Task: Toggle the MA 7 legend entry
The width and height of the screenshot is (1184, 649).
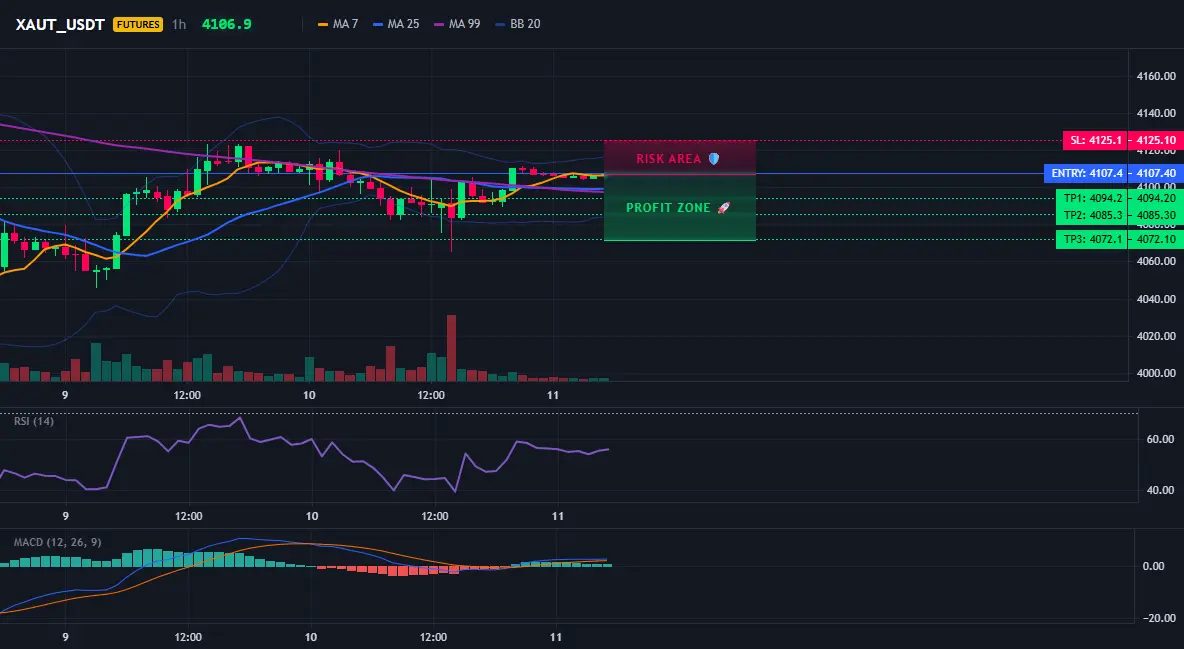Action: (x=338, y=24)
